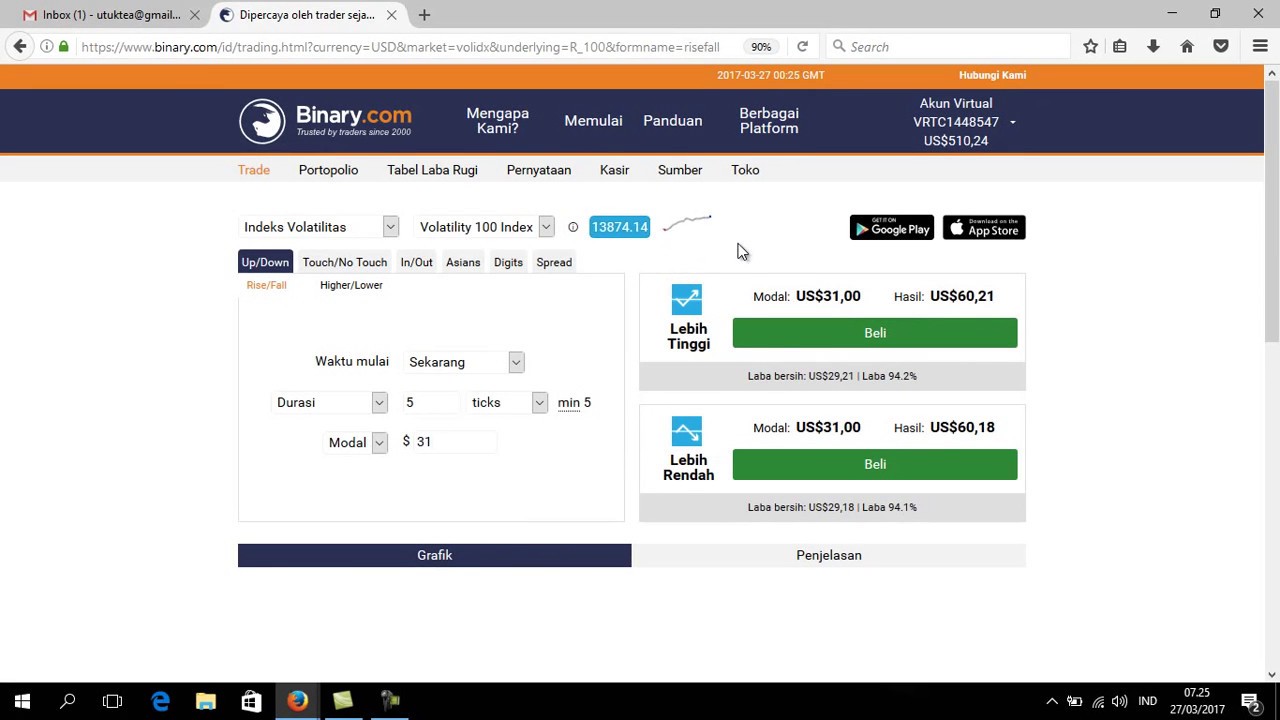This screenshot has height=720, width=1280.
Task: Open File Explorer from taskbar
Action: click(206, 701)
